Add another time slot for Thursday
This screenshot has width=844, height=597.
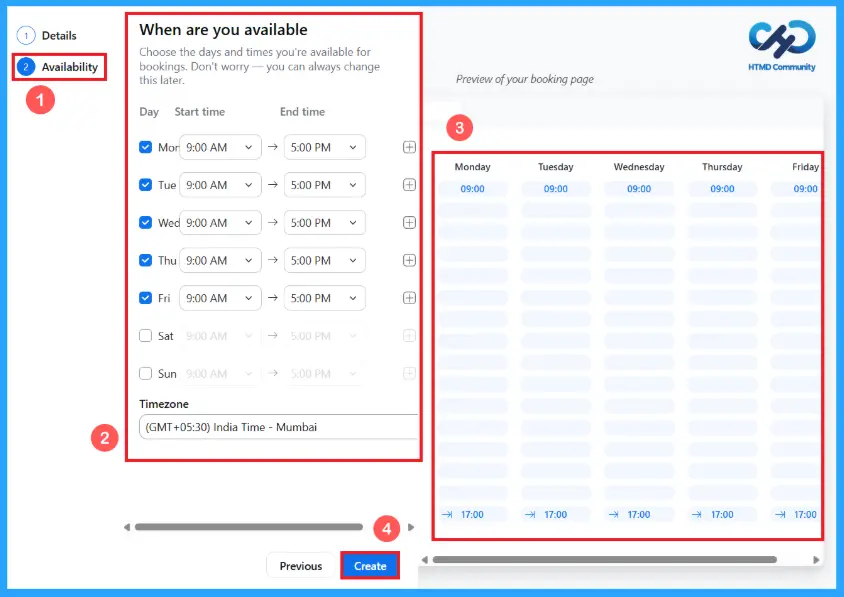pos(409,260)
